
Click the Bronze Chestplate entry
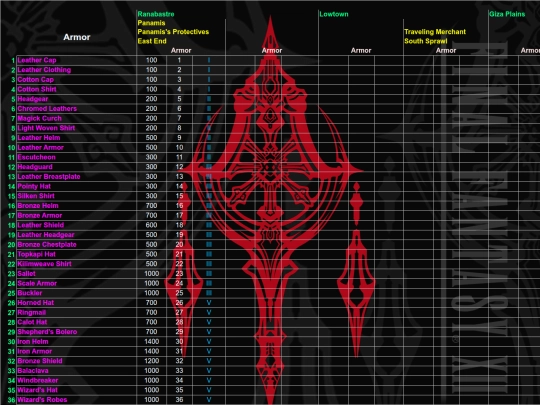(x=47, y=245)
